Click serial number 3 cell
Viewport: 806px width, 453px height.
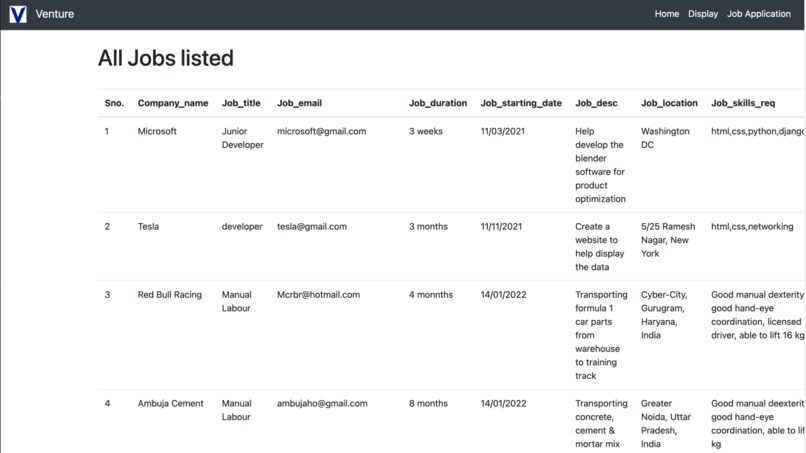pyautogui.click(x=107, y=295)
